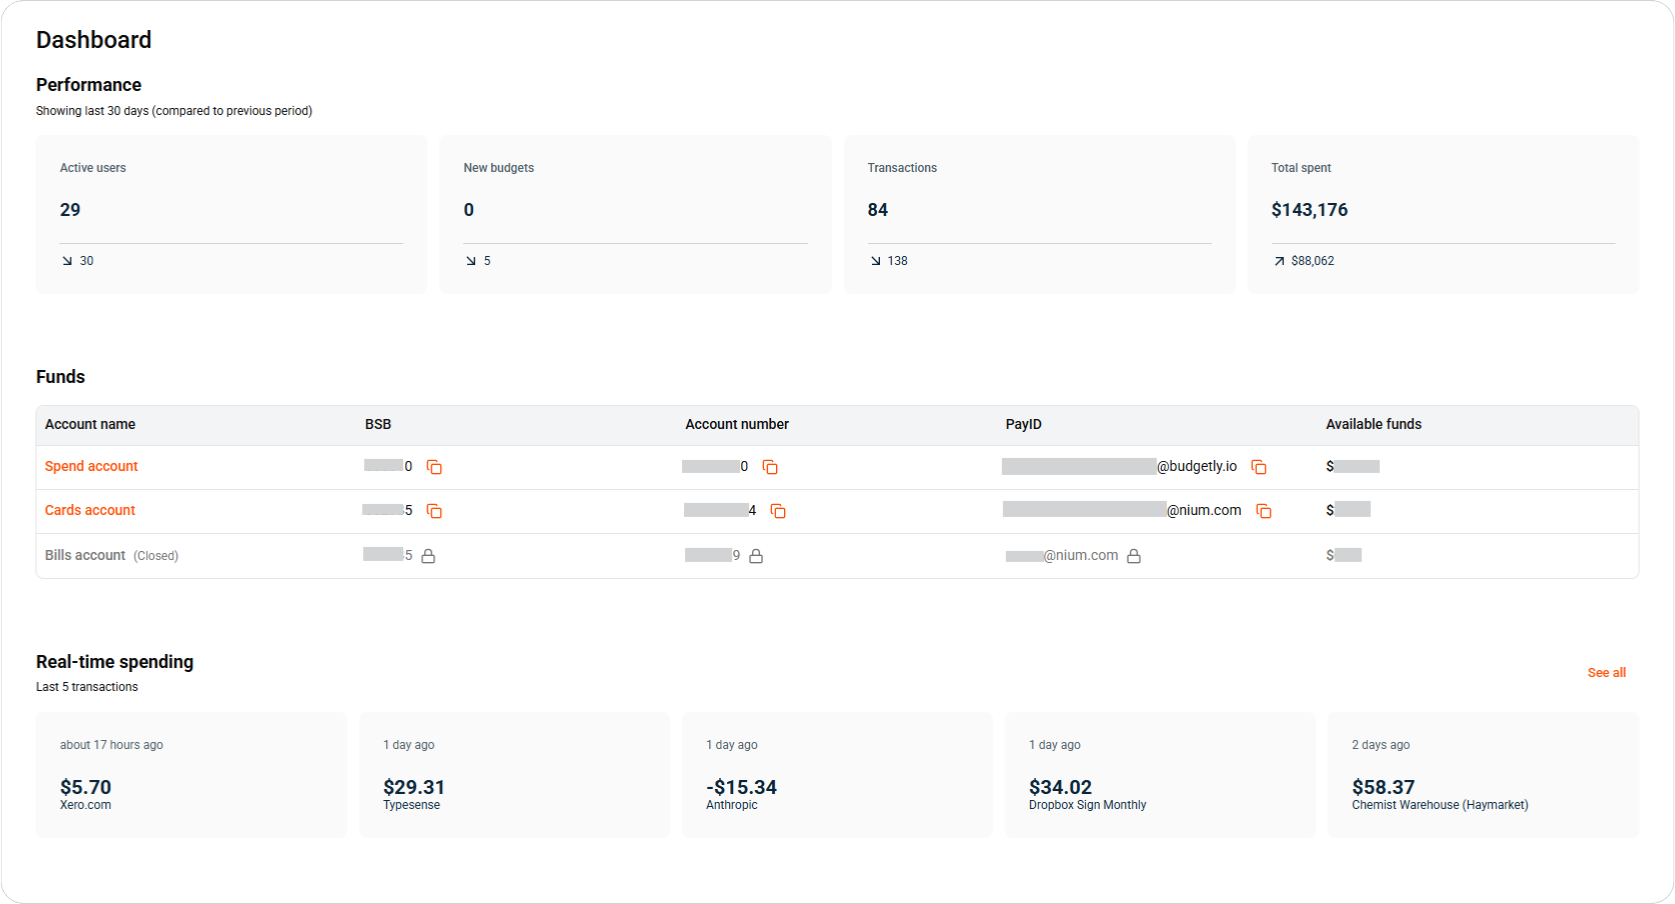1675x904 pixels.
Task: Copy the Cards account BSB number
Action: point(433,510)
